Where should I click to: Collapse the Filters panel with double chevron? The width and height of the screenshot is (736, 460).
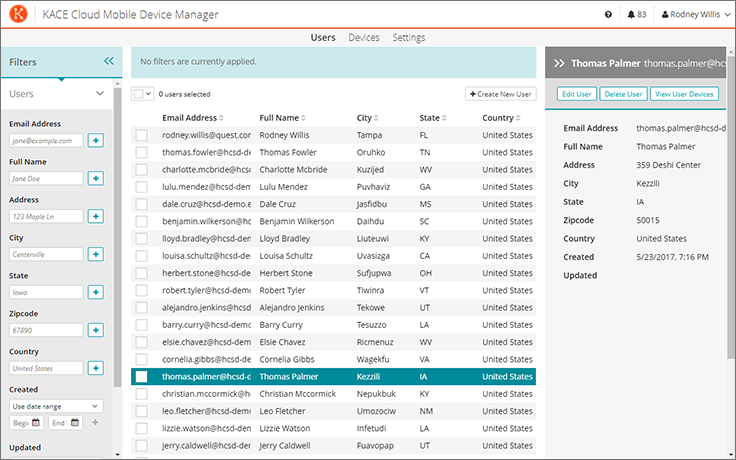point(109,61)
